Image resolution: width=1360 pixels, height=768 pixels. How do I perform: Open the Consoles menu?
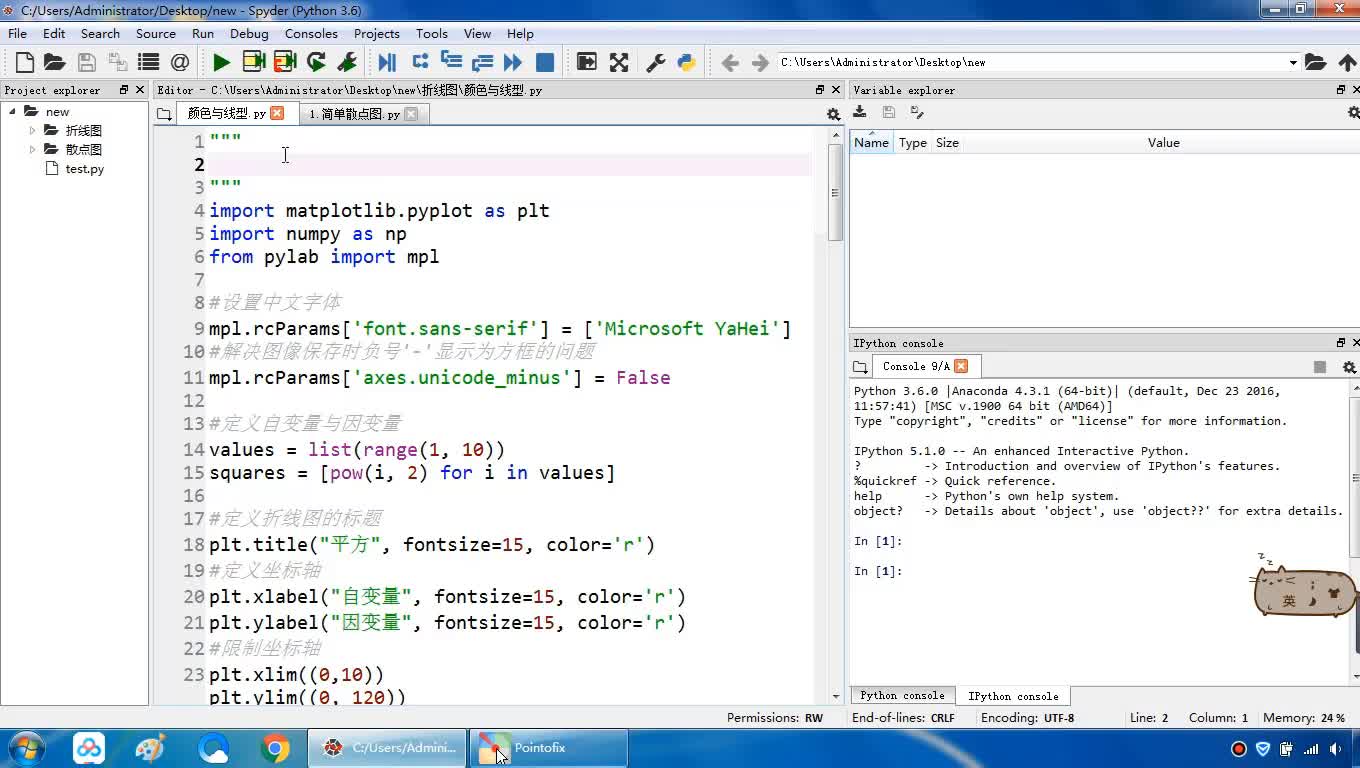(311, 33)
